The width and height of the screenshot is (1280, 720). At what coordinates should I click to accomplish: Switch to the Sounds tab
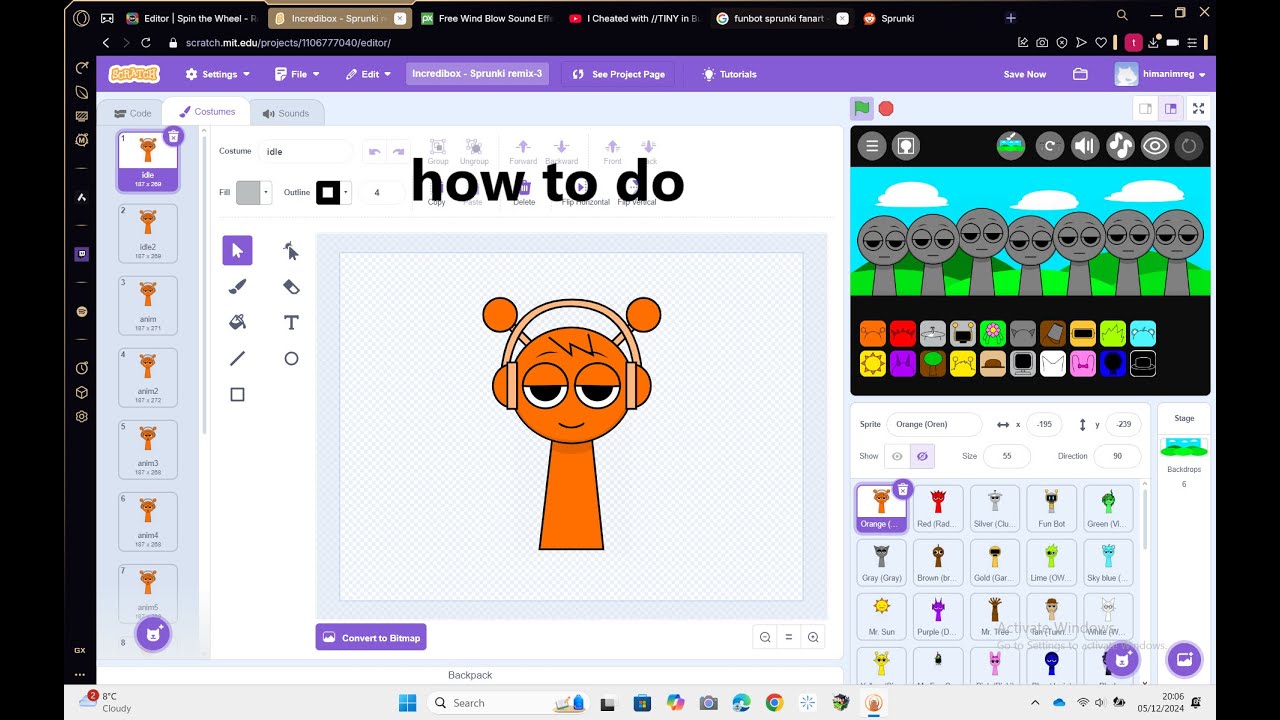[x=286, y=113]
